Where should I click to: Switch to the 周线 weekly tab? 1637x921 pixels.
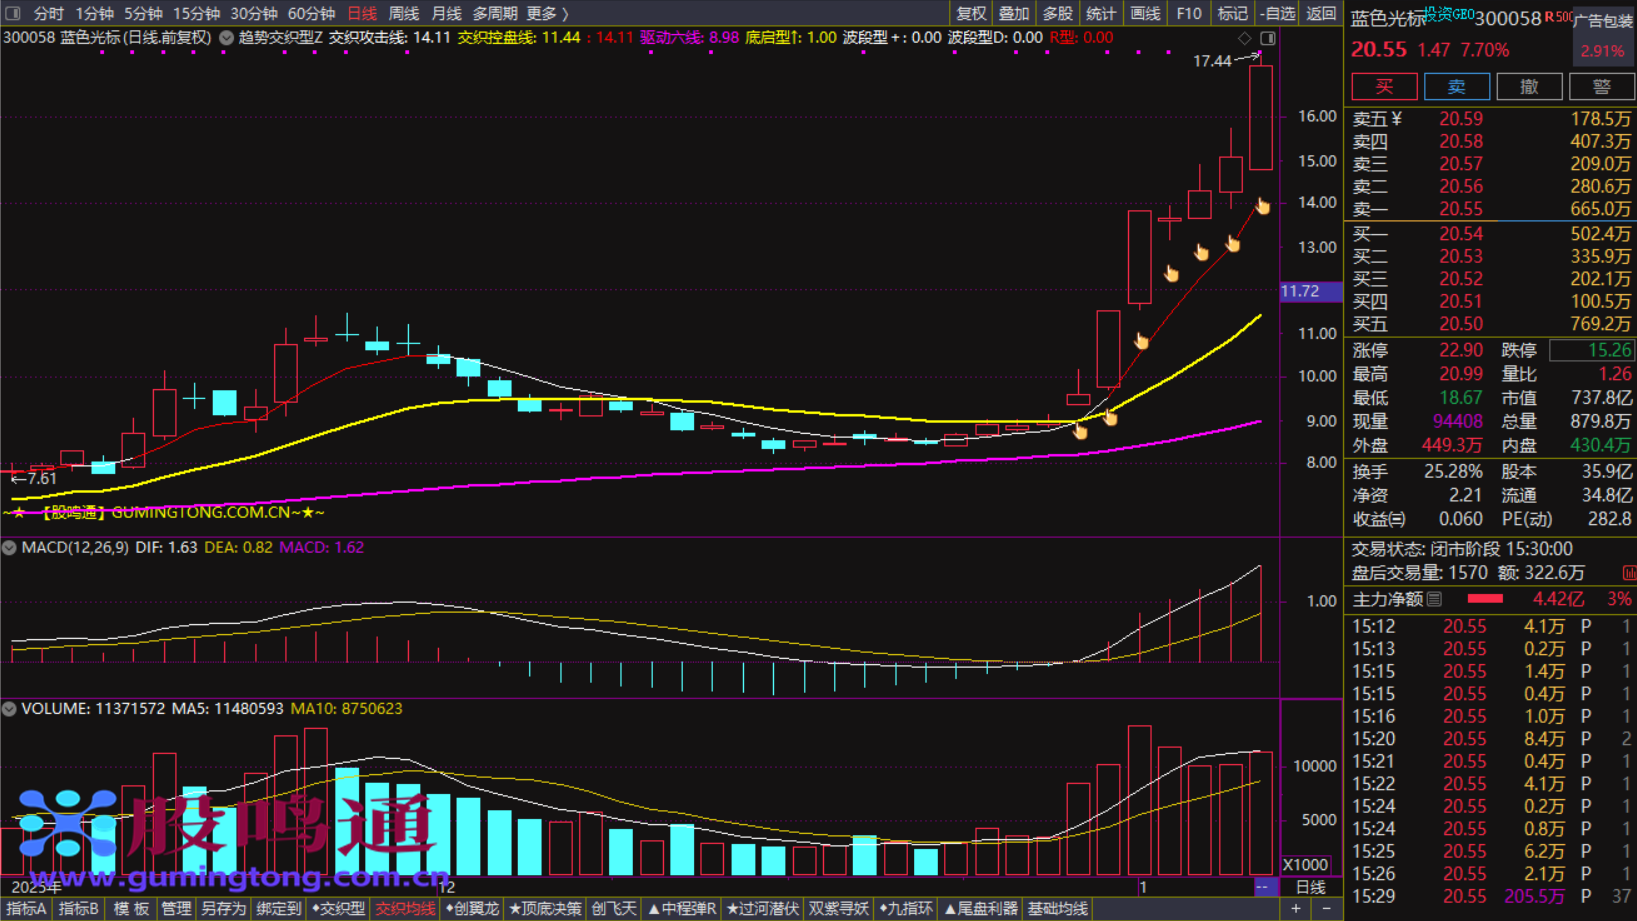tap(403, 13)
